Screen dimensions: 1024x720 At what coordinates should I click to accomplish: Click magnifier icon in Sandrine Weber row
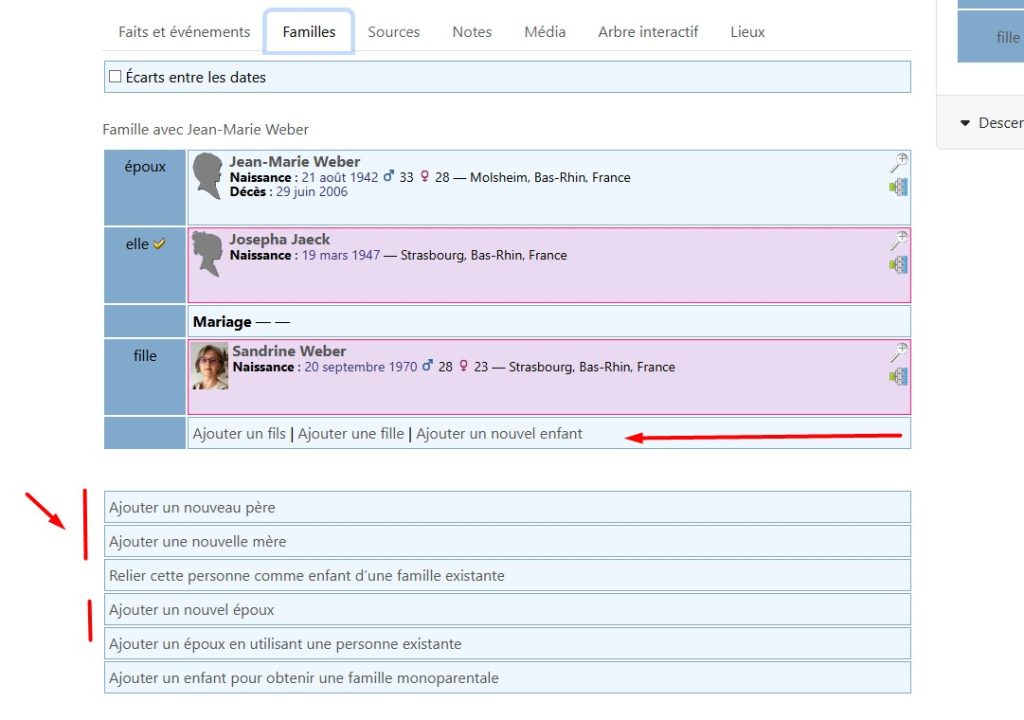[899, 353]
